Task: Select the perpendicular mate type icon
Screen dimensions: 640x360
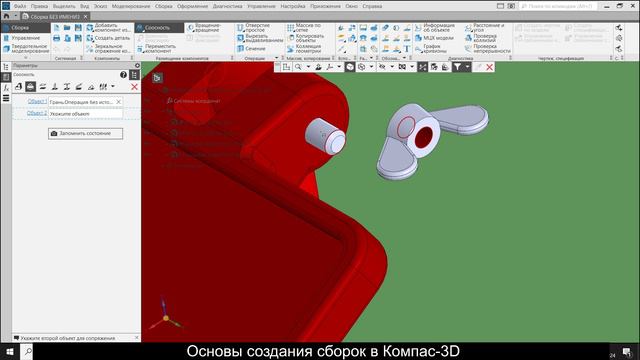Action: coord(55,87)
